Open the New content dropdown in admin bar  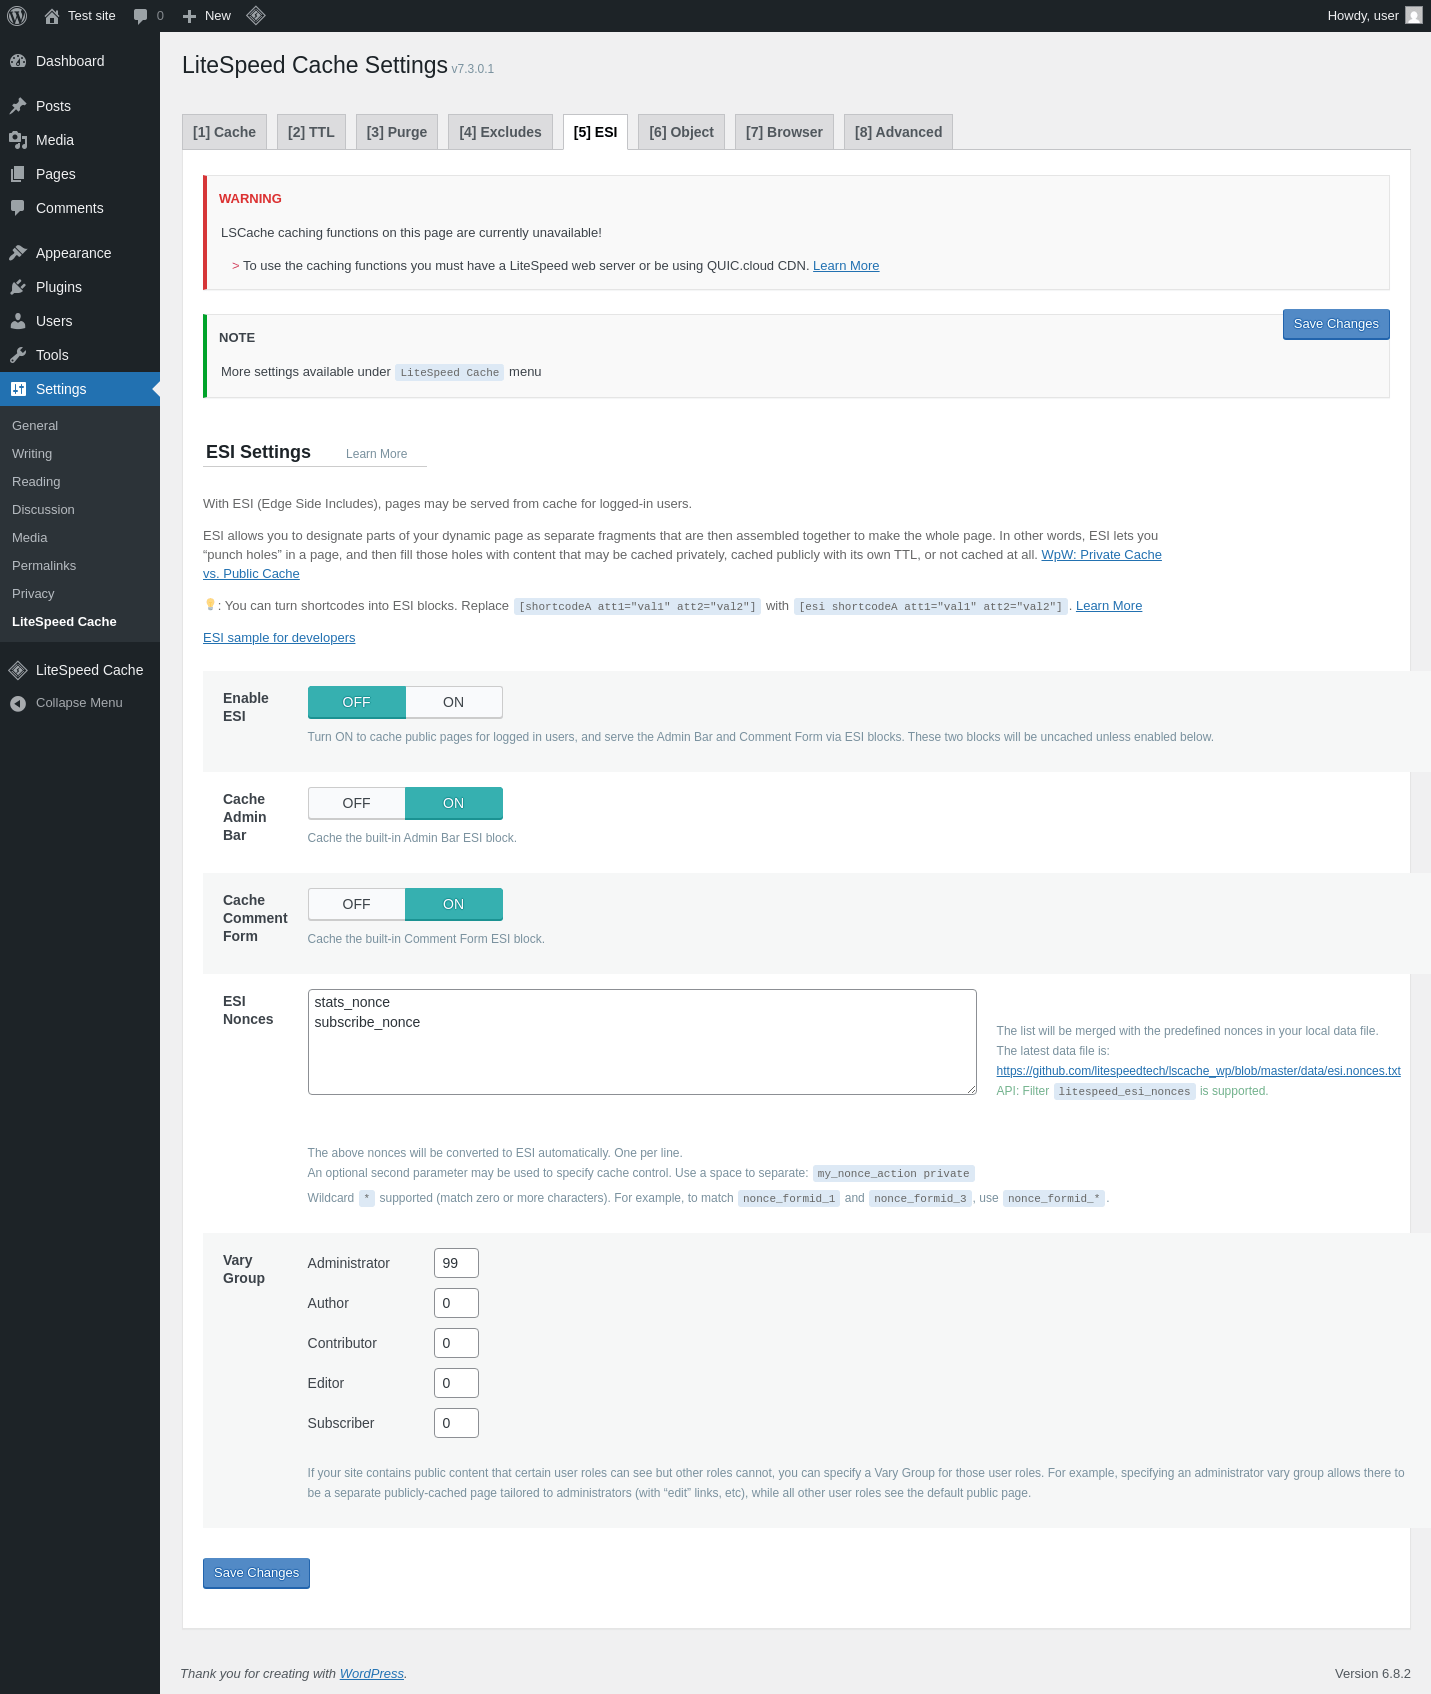[x=207, y=16]
